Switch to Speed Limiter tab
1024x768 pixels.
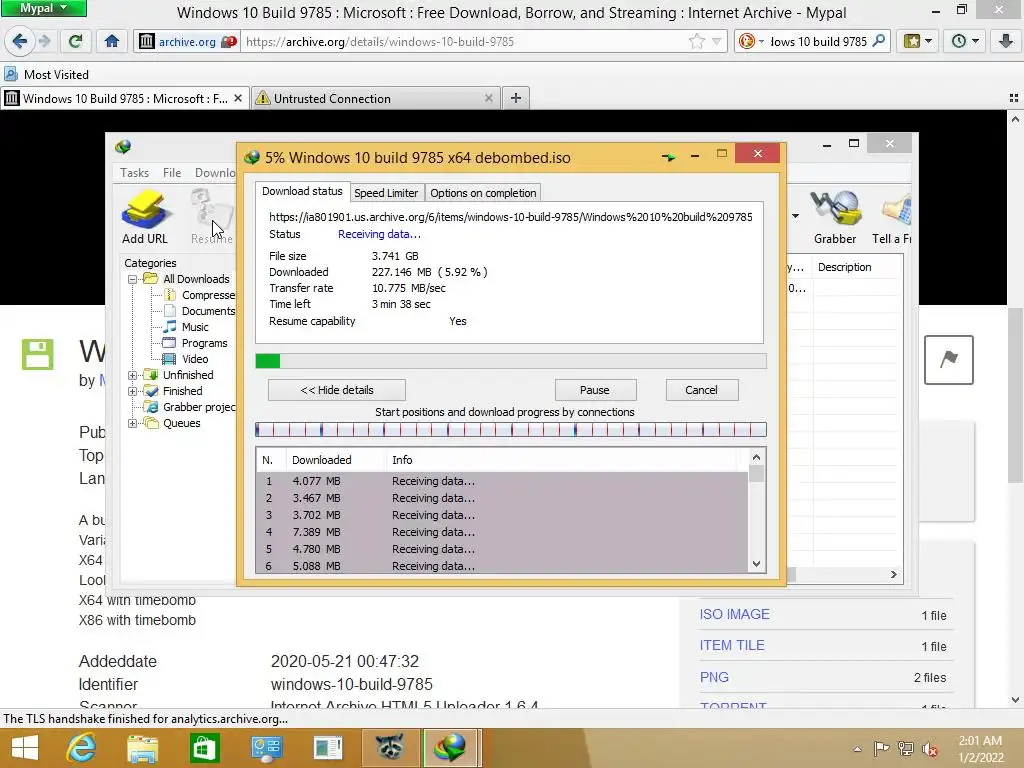click(386, 193)
